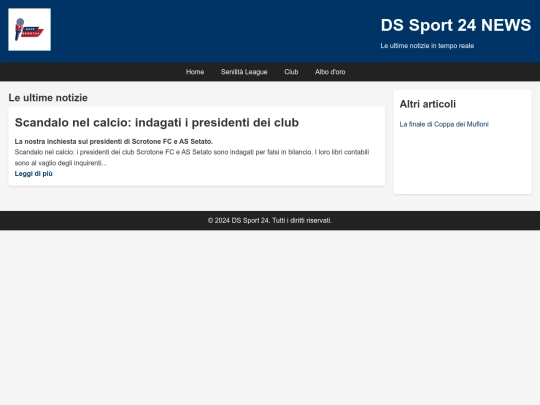Open the Albo d'oro menu item
The width and height of the screenshot is (540, 405).
[330, 72]
